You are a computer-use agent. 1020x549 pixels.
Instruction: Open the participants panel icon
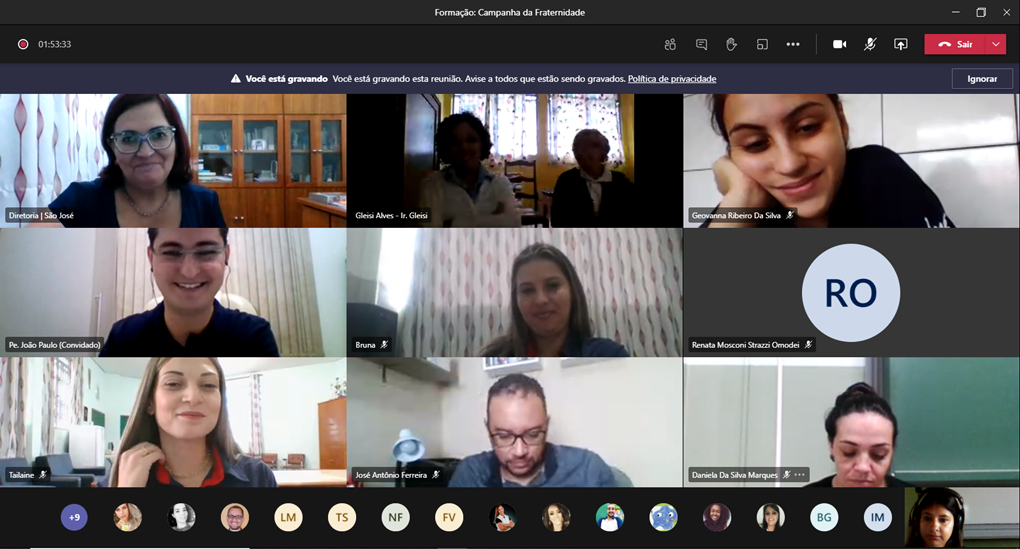670,44
